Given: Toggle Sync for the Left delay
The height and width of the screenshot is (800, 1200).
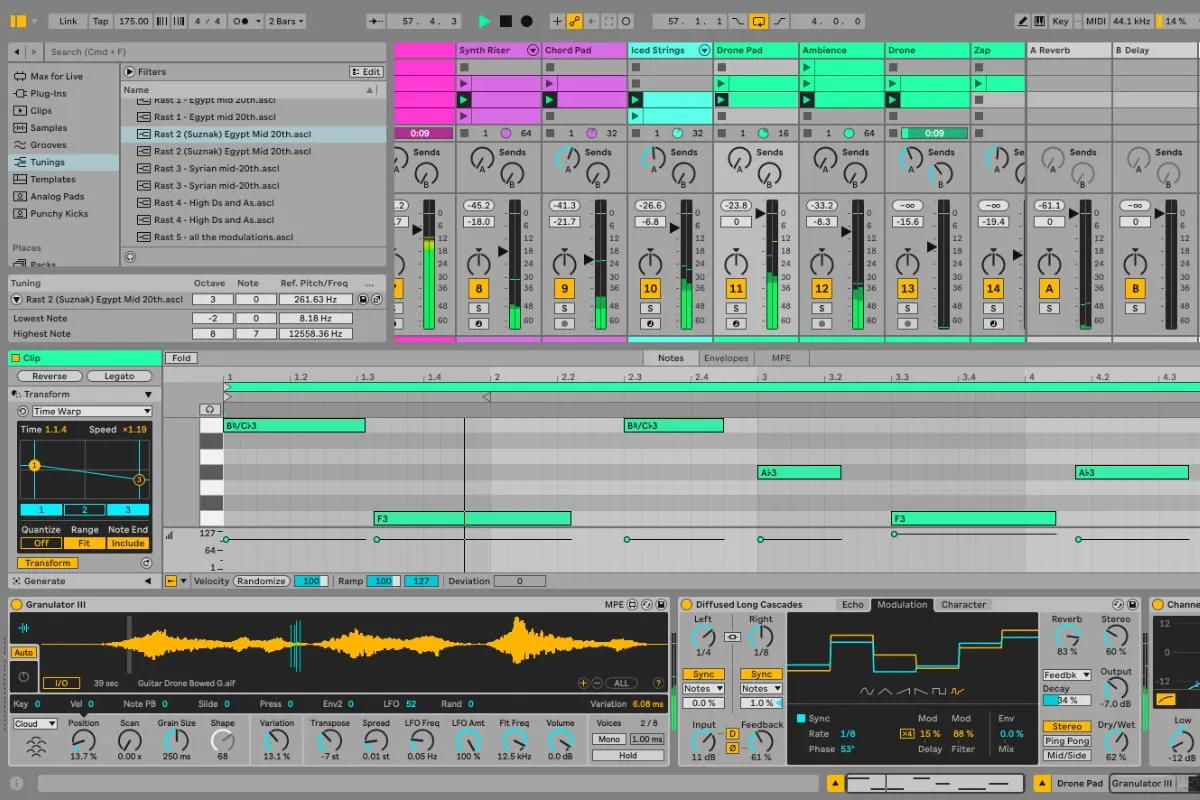Looking at the screenshot, I should (703, 674).
